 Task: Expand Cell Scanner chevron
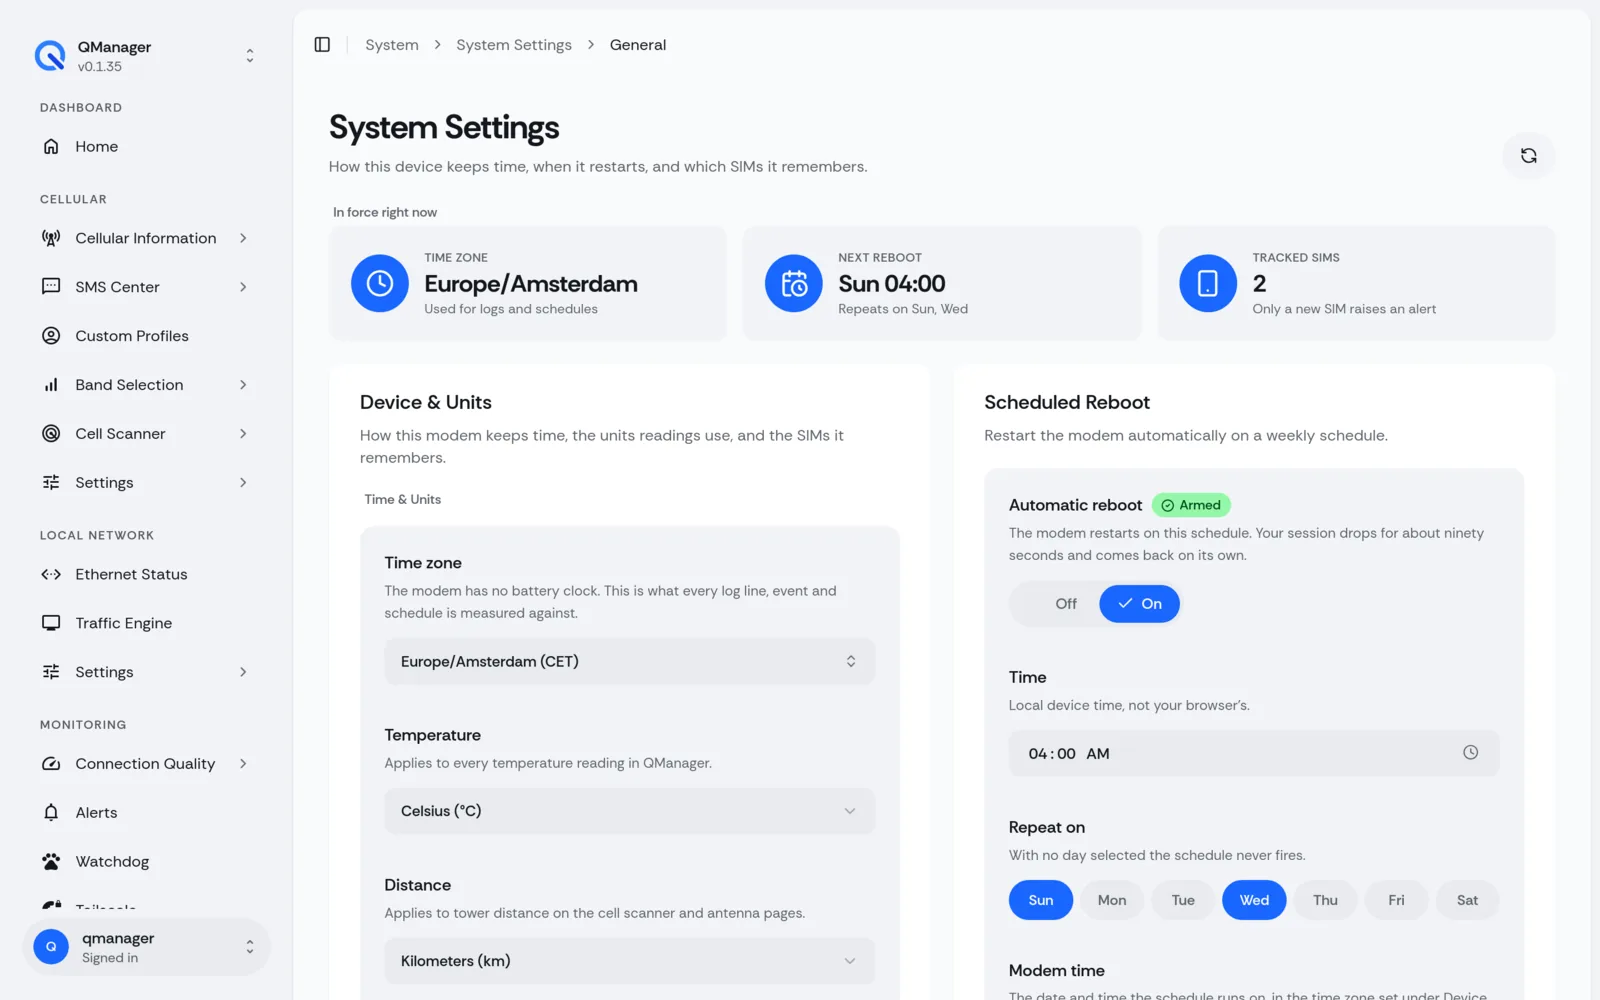click(x=243, y=434)
